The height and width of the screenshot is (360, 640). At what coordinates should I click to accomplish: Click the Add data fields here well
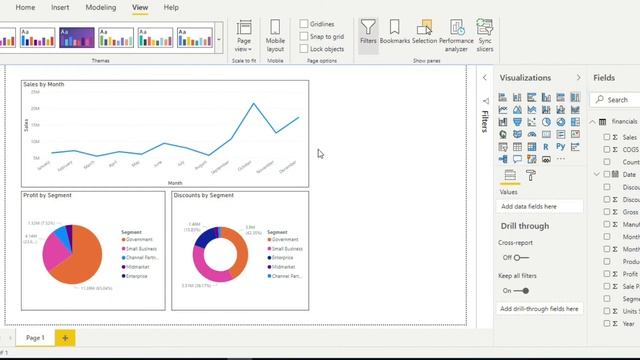tap(540, 207)
